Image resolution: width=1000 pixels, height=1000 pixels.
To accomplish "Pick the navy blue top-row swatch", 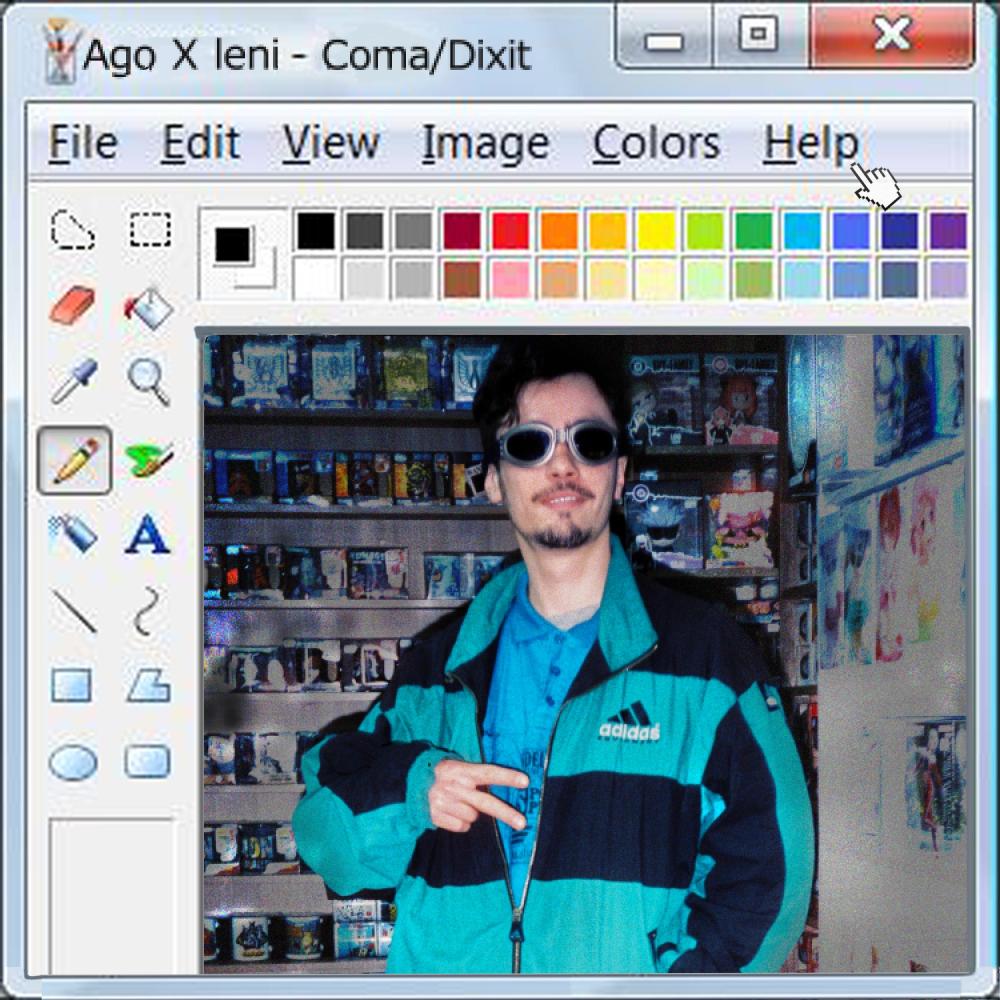I will (900, 230).
